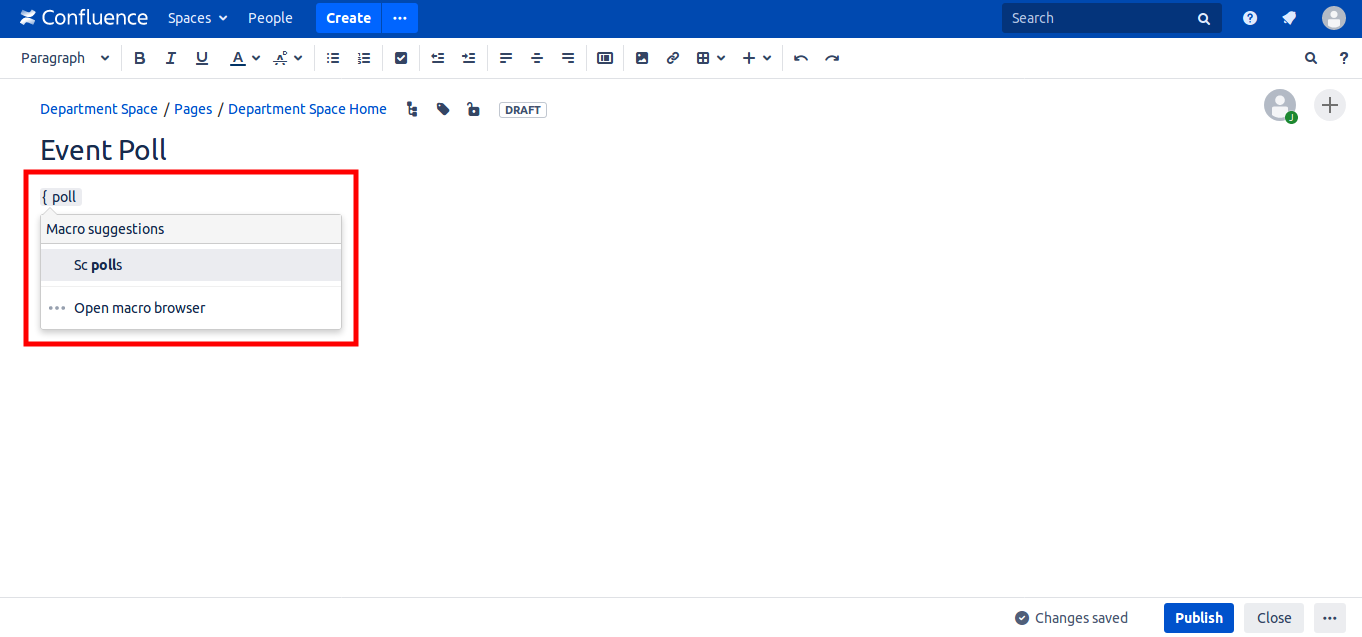1362x637 pixels.
Task: Insert a numbered list
Action: (364, 58)
